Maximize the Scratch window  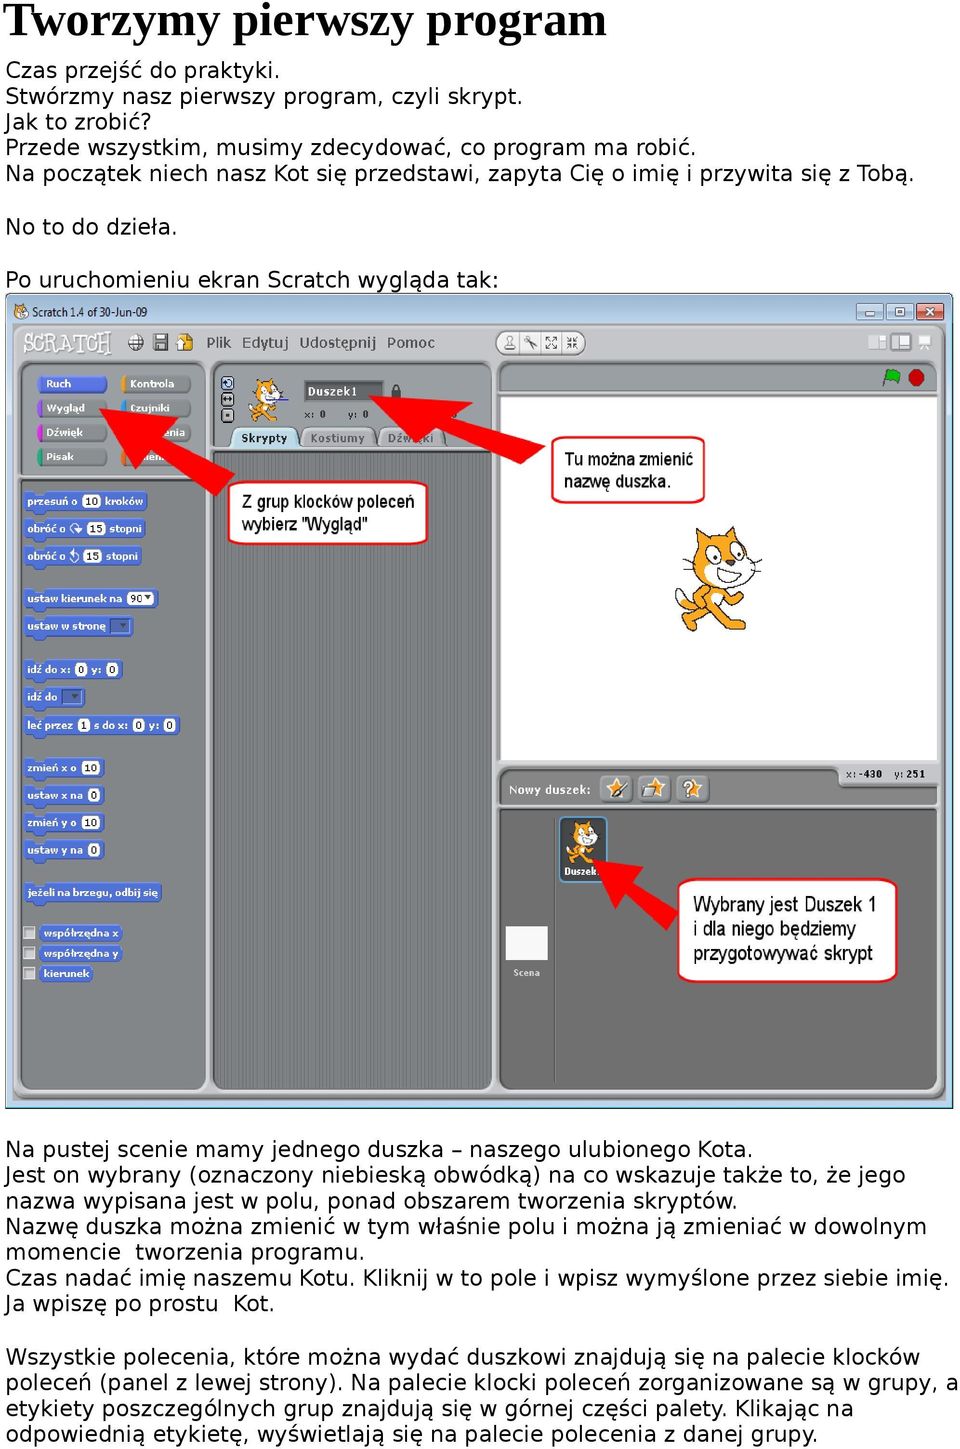[x=899, y=312]
